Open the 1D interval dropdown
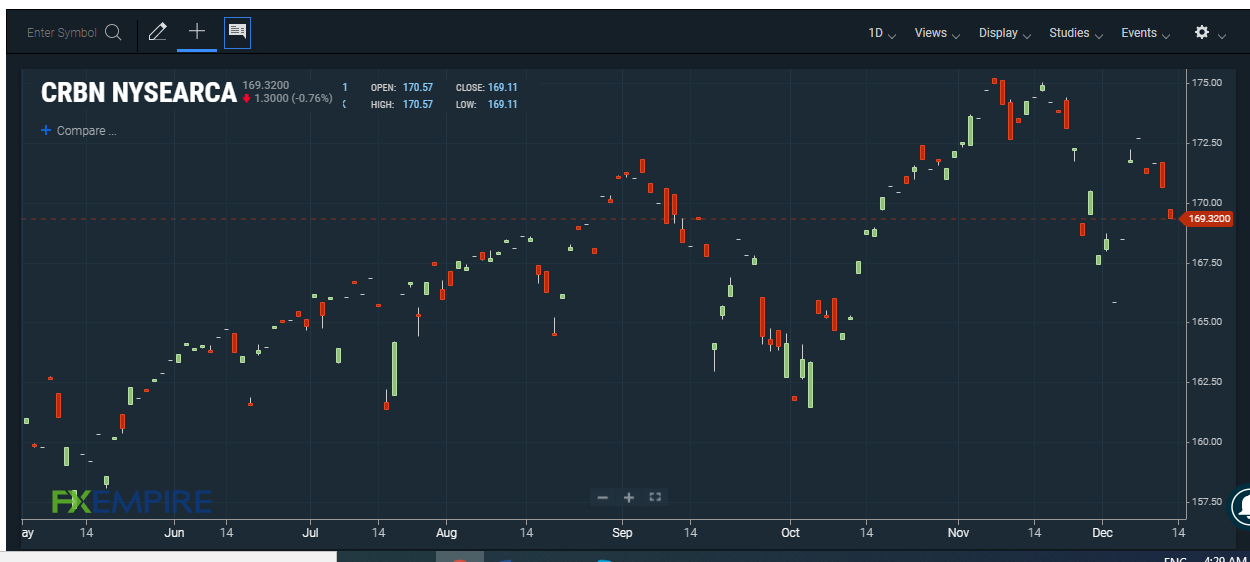Image resolution: width=1250 pixels, height=562 pixels. 881,33
